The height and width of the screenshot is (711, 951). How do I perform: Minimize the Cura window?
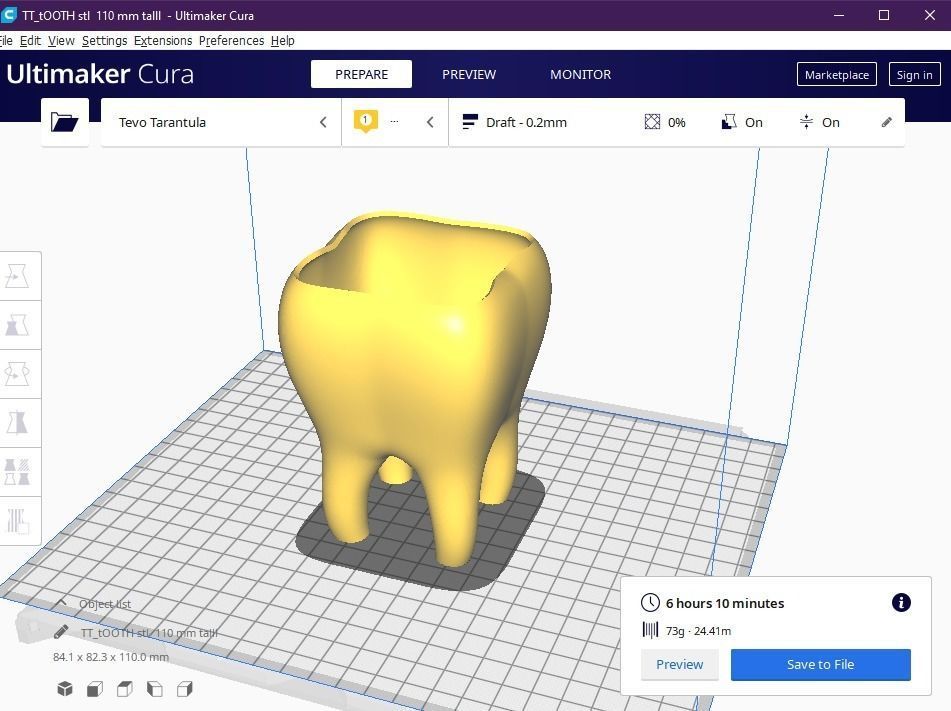pyautogui.click(x=839, y=15)
